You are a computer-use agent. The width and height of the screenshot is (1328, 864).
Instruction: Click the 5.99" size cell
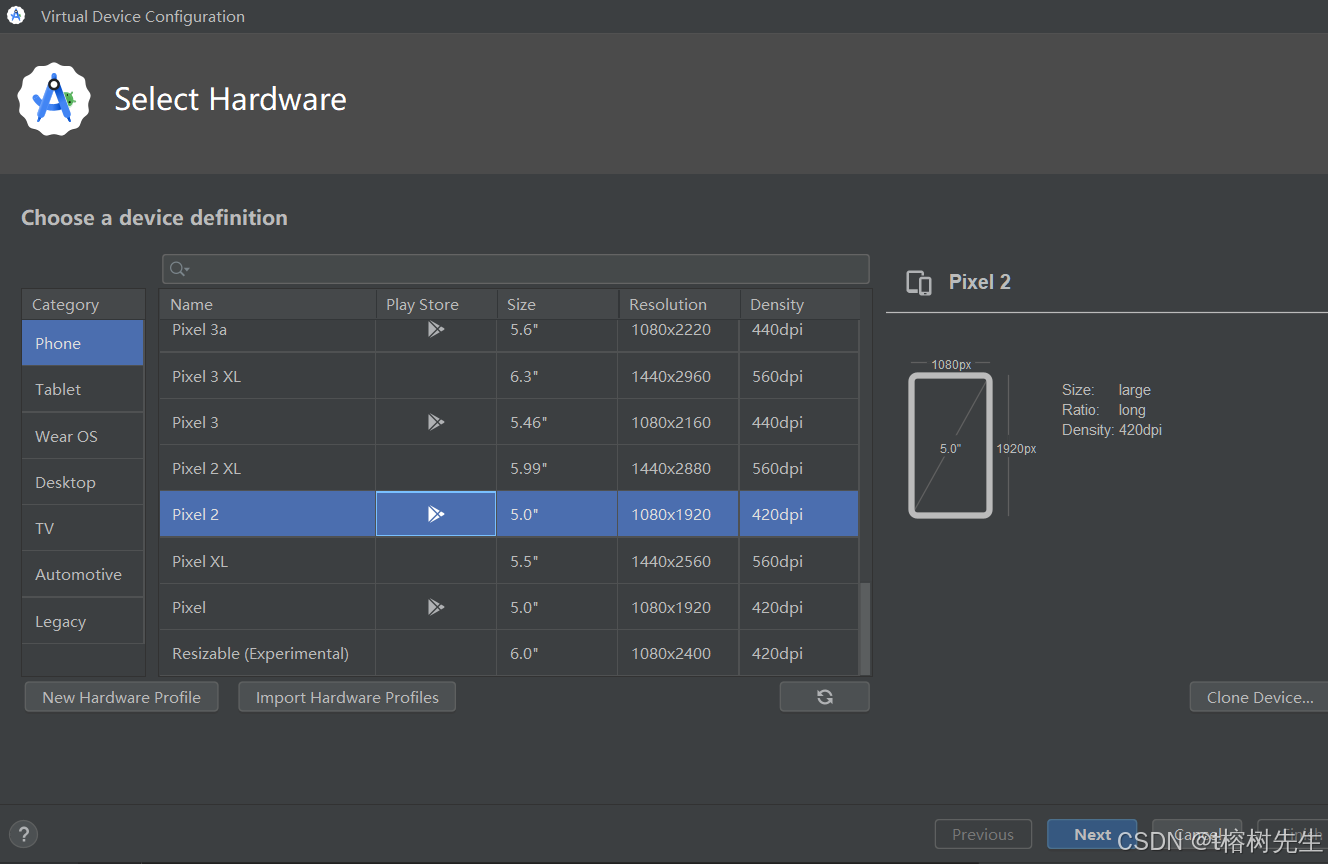click(557, 468)
